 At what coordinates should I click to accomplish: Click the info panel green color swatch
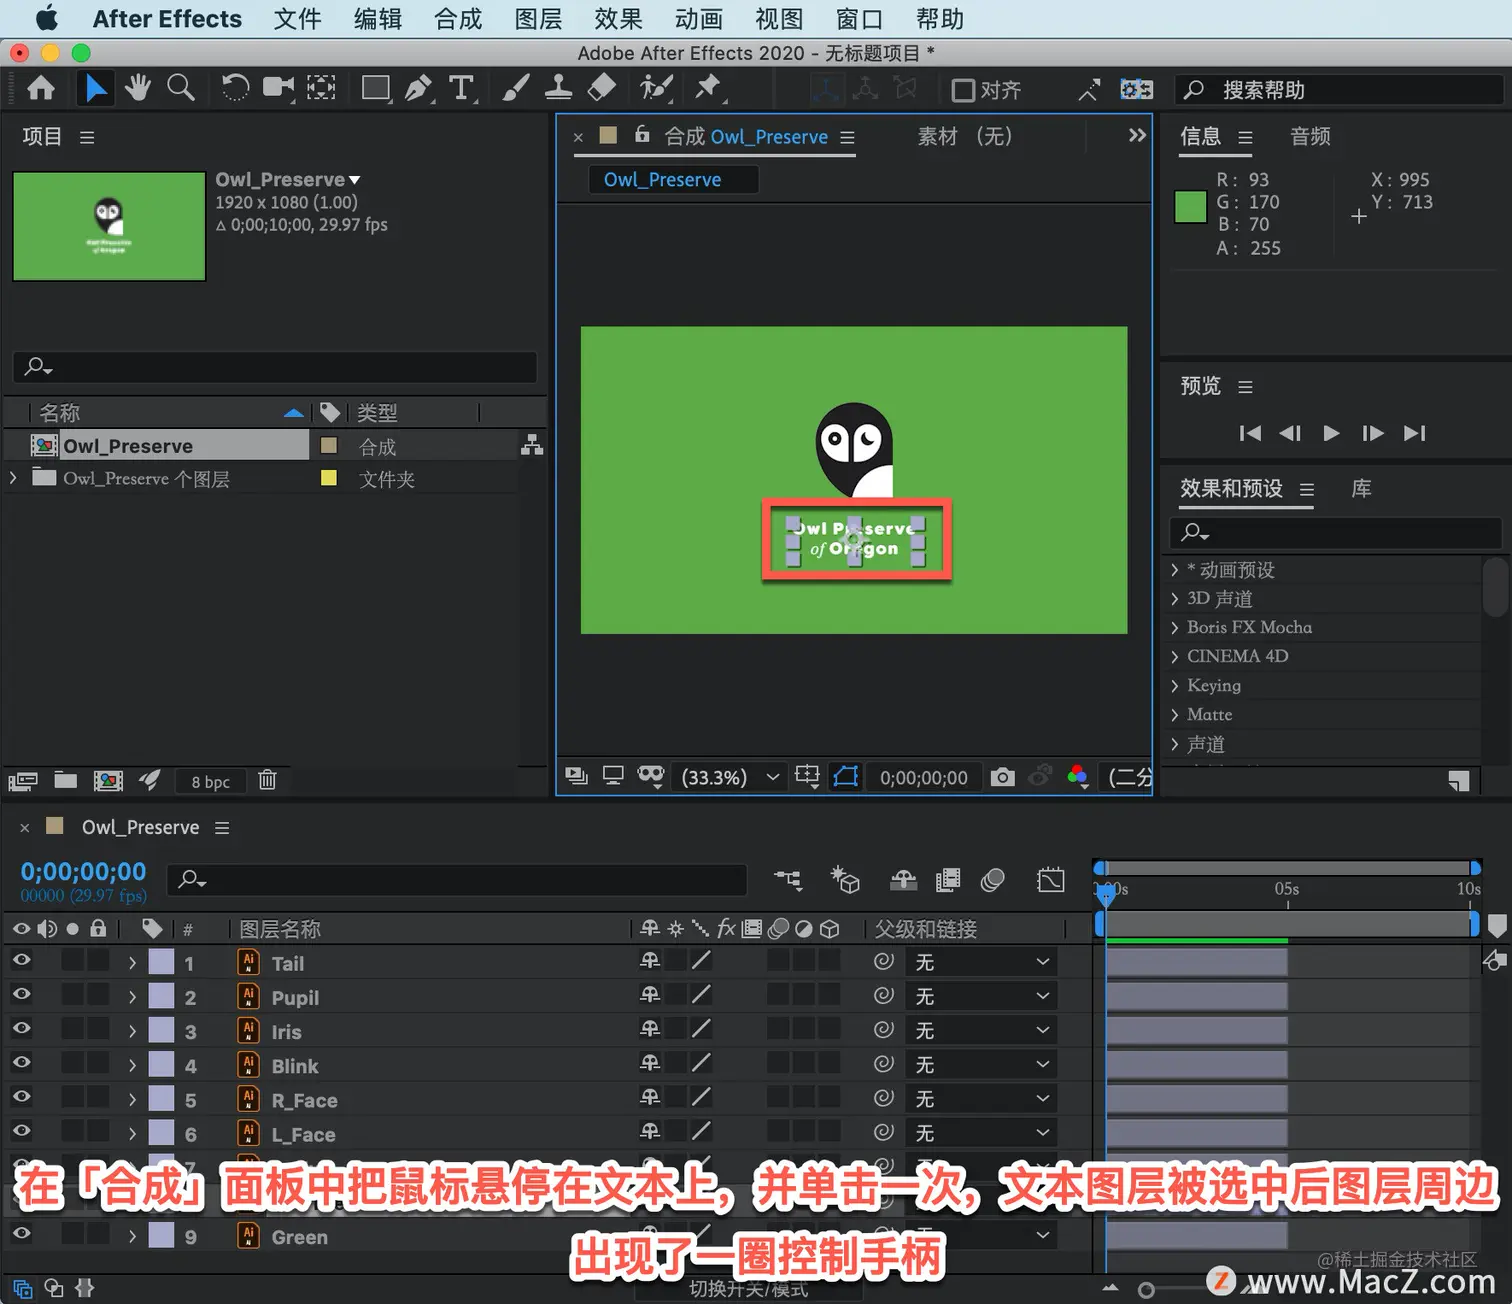(x=1190, y=206)
